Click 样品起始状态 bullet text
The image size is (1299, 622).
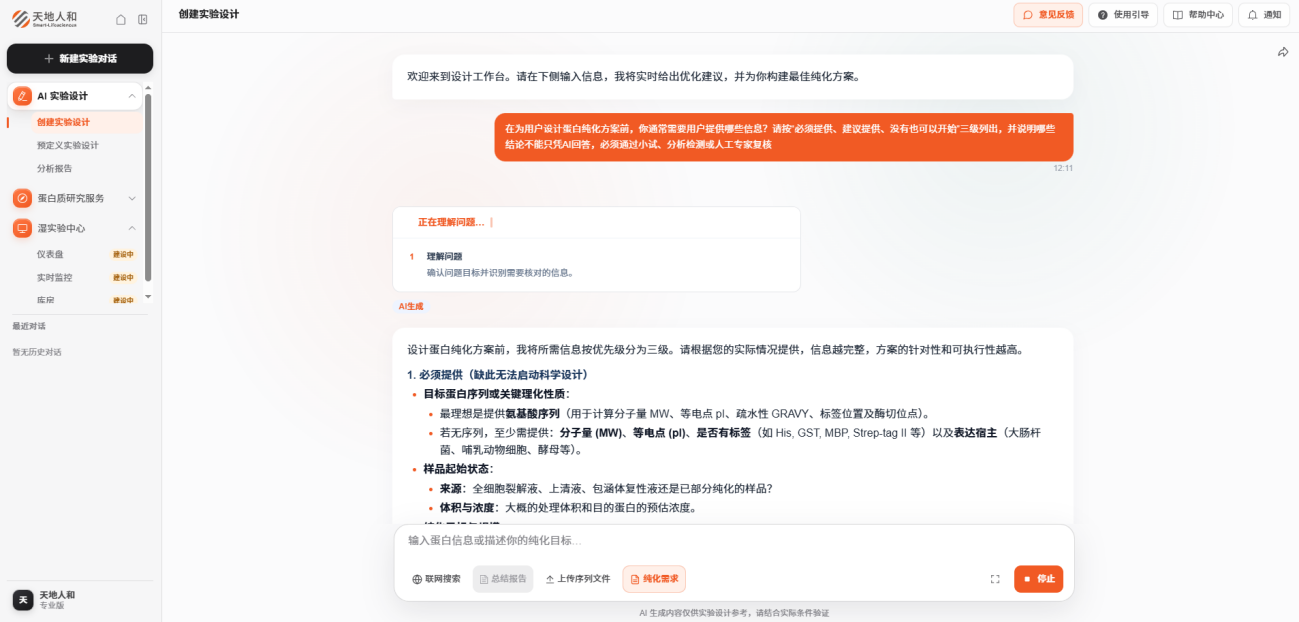tap(458, 469)
